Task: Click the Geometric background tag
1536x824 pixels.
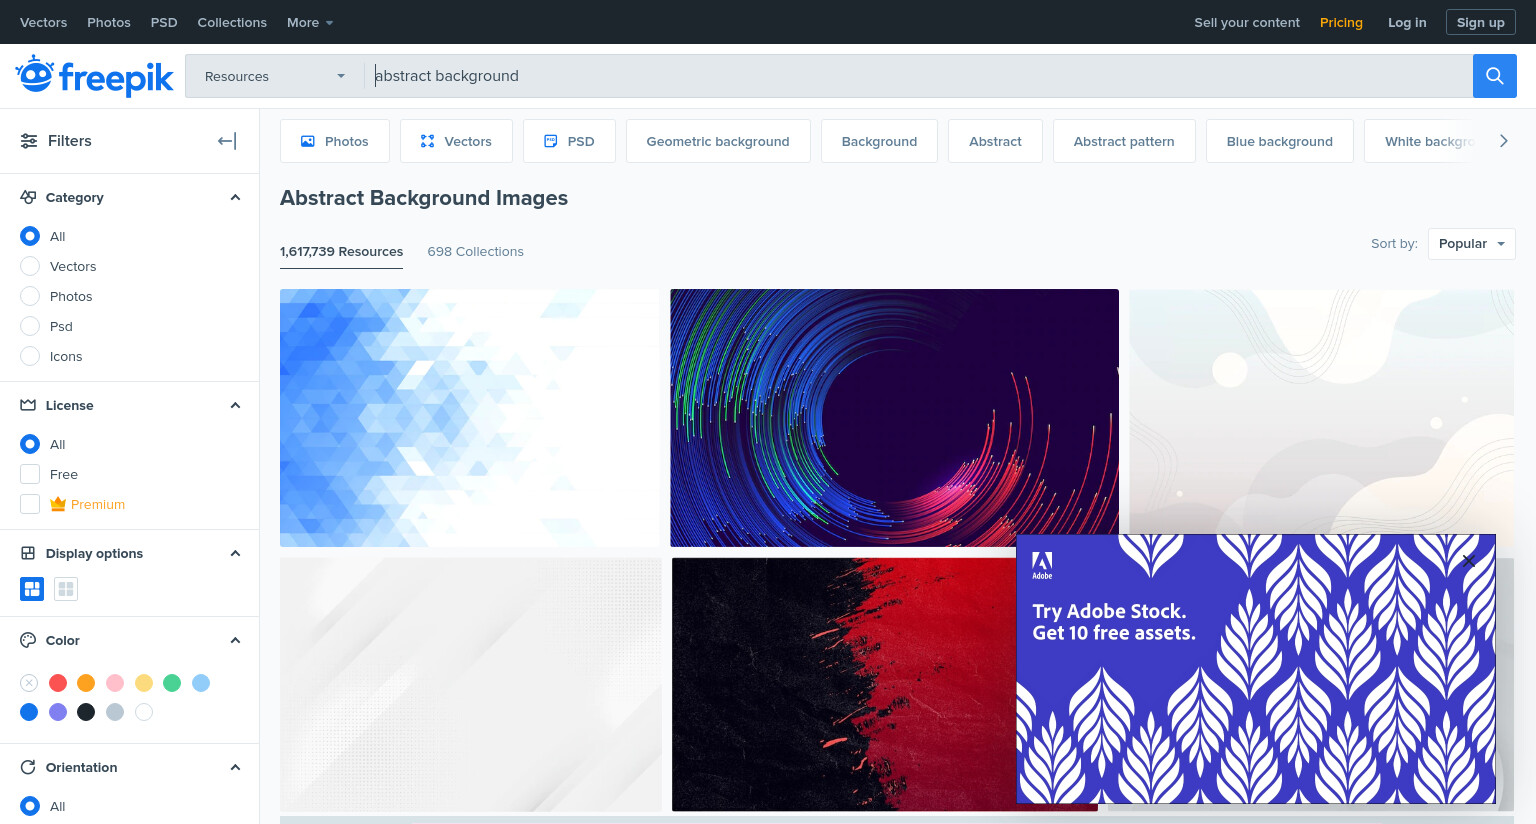Action: tap(718, 141)
